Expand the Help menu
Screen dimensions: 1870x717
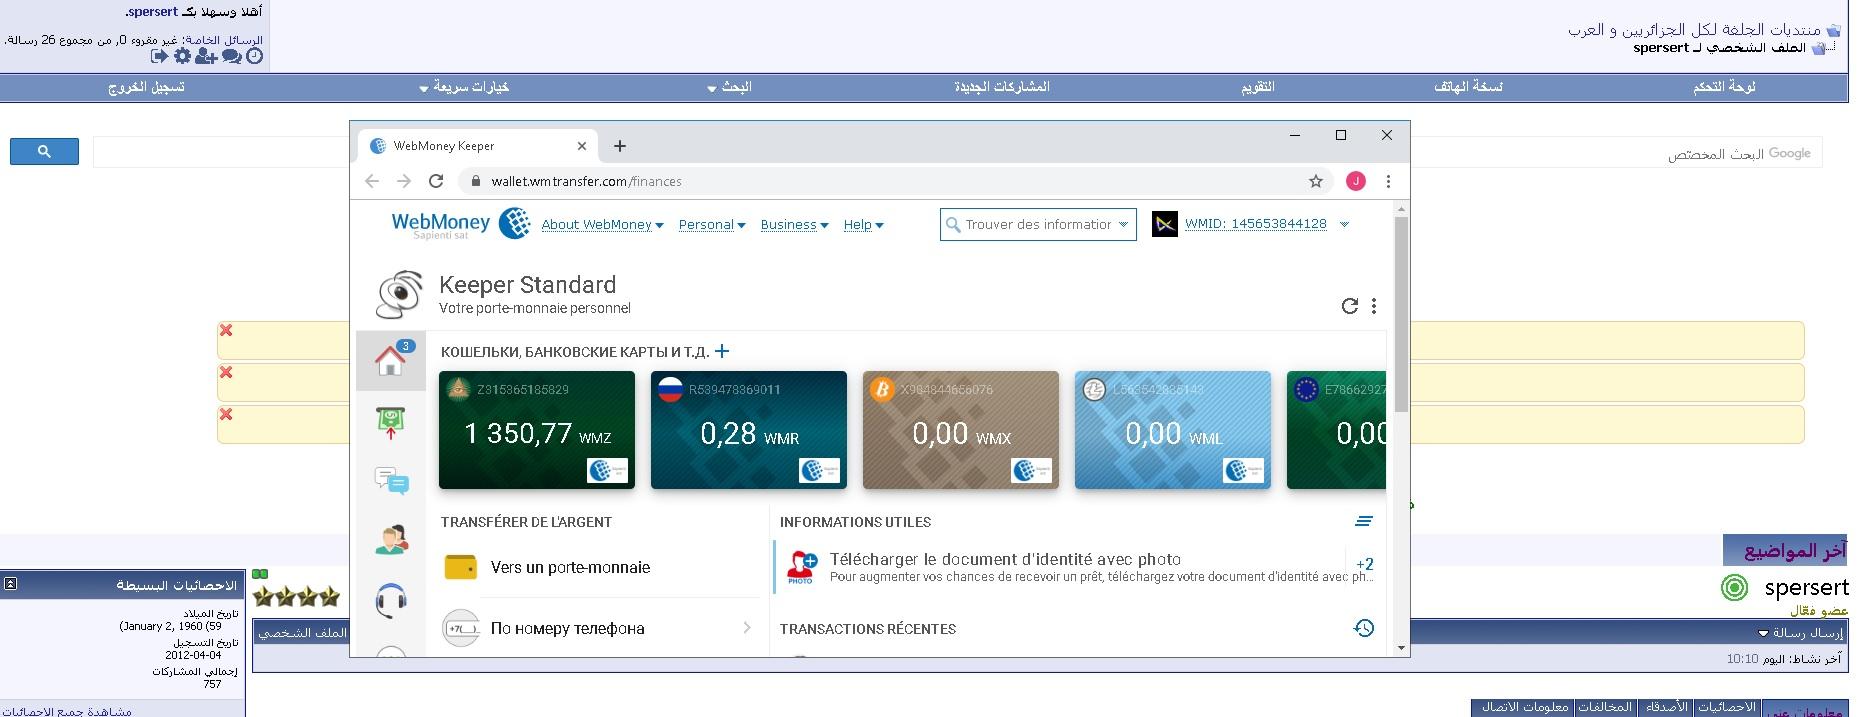[x=863, y=225]
